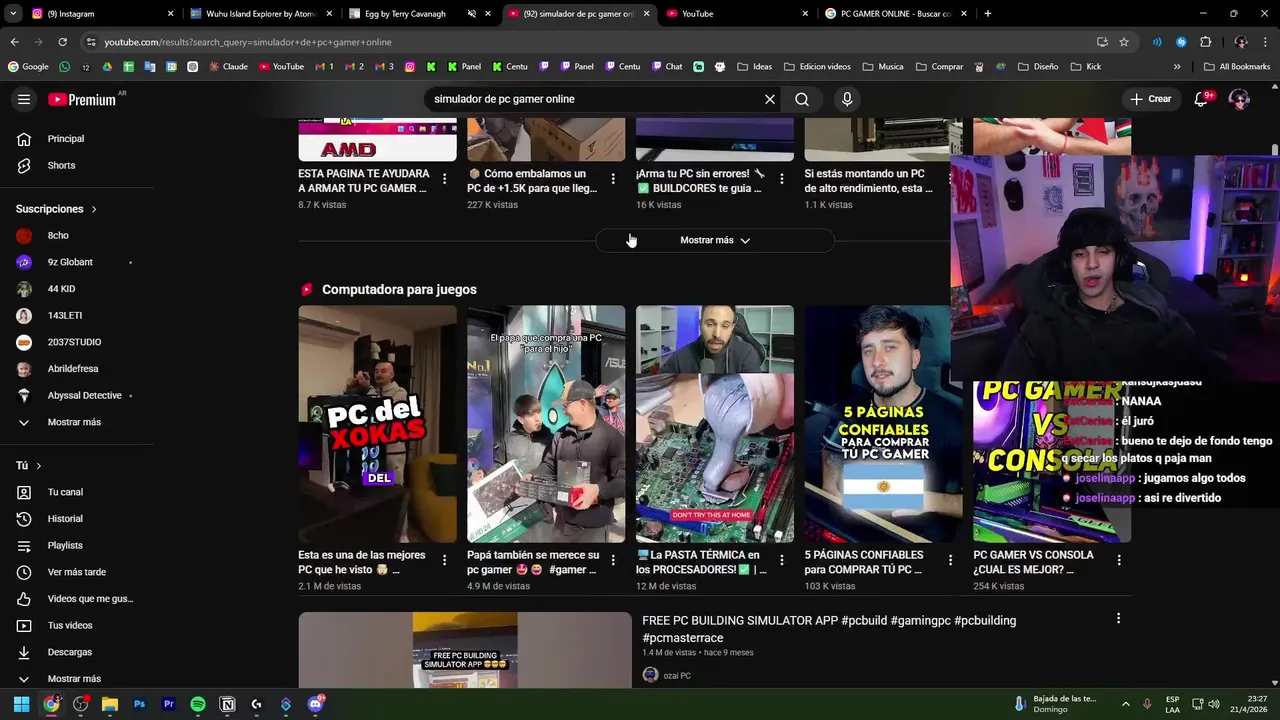Open Shorts from the sidebar

[x=61, y=165]
